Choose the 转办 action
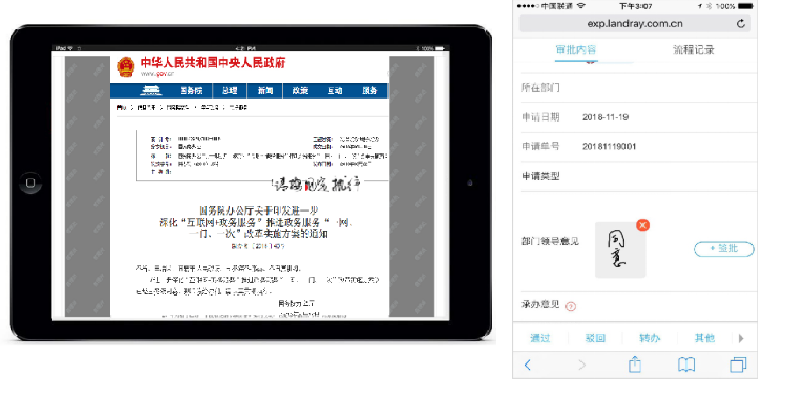Screen dimensions: 800x394 click(x=649, y=338)
